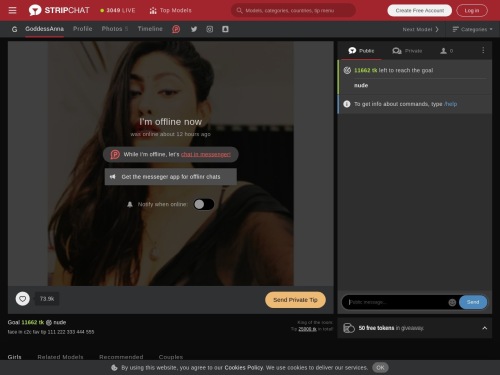Click Send Private Tip button
Screen dimensions: 500x375
point(295,300)
